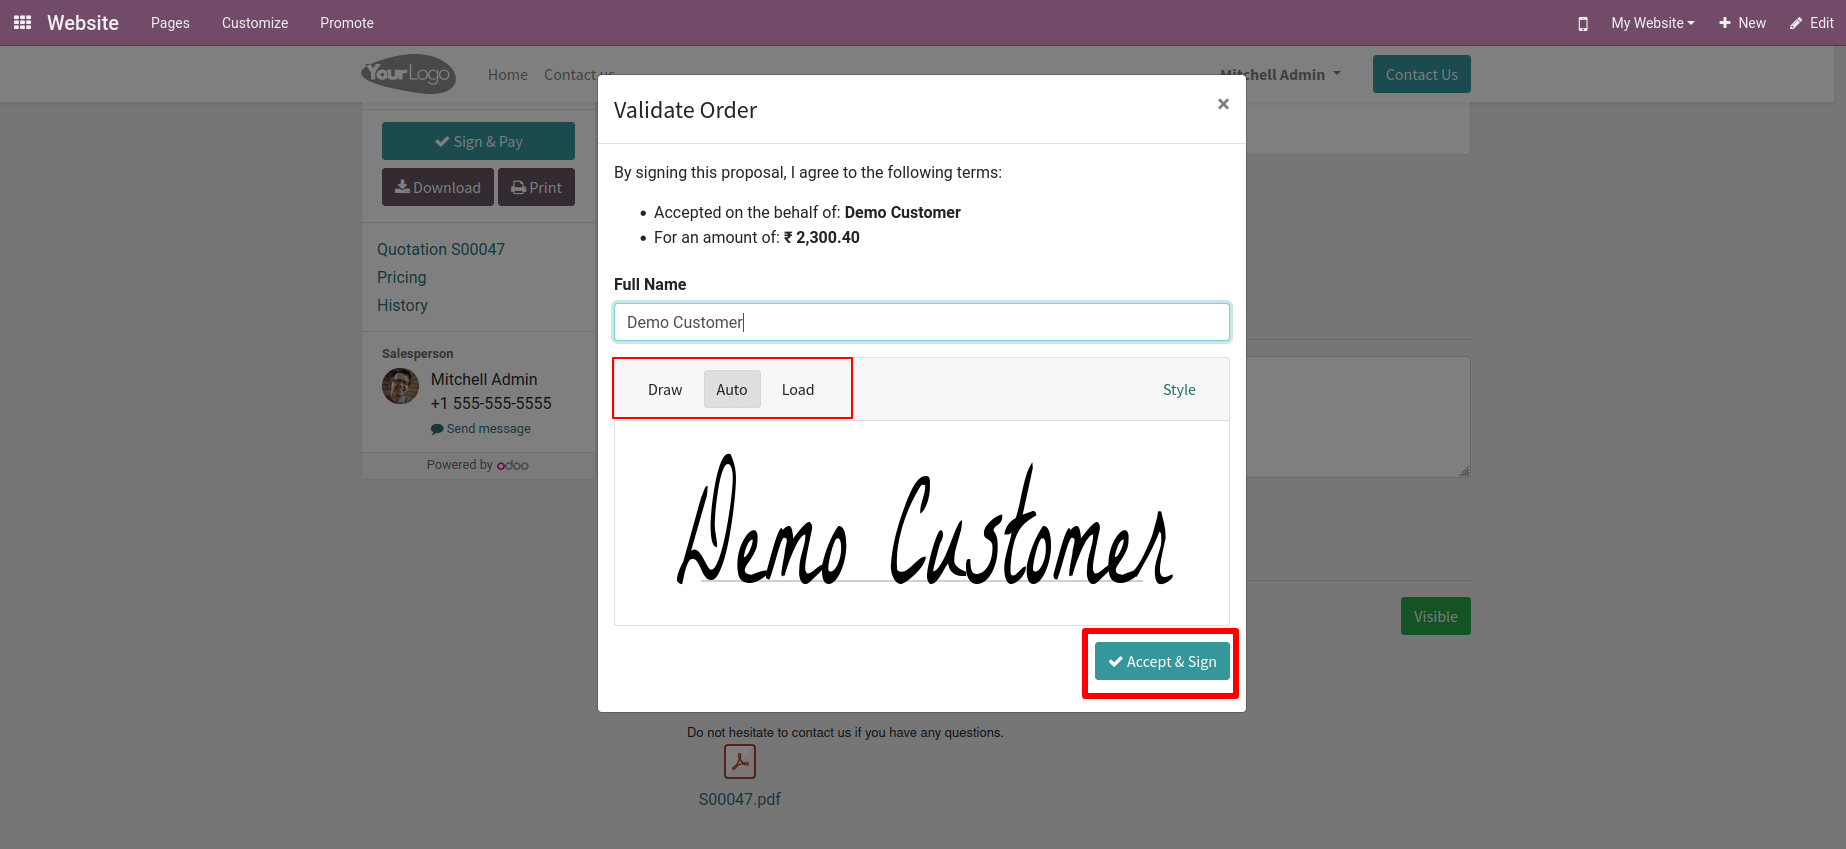Download the quotation
This screenshot has width=1846, height=849.
[x=438, y=187]
